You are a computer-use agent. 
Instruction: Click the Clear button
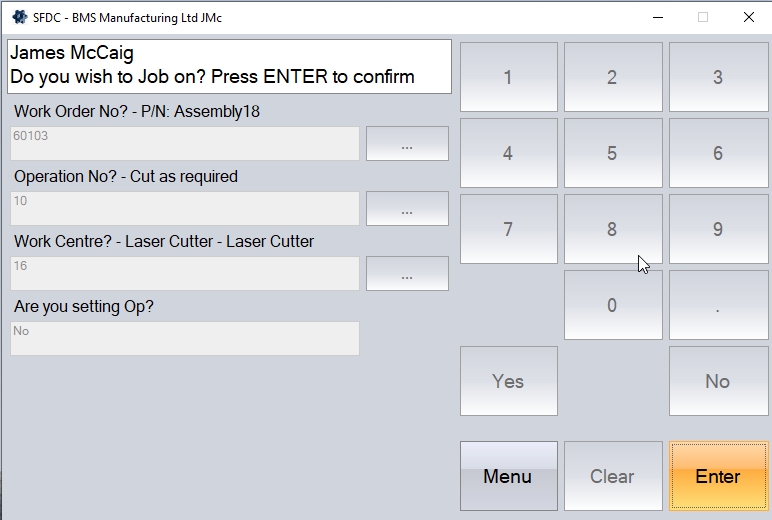[x=612, y=476]
